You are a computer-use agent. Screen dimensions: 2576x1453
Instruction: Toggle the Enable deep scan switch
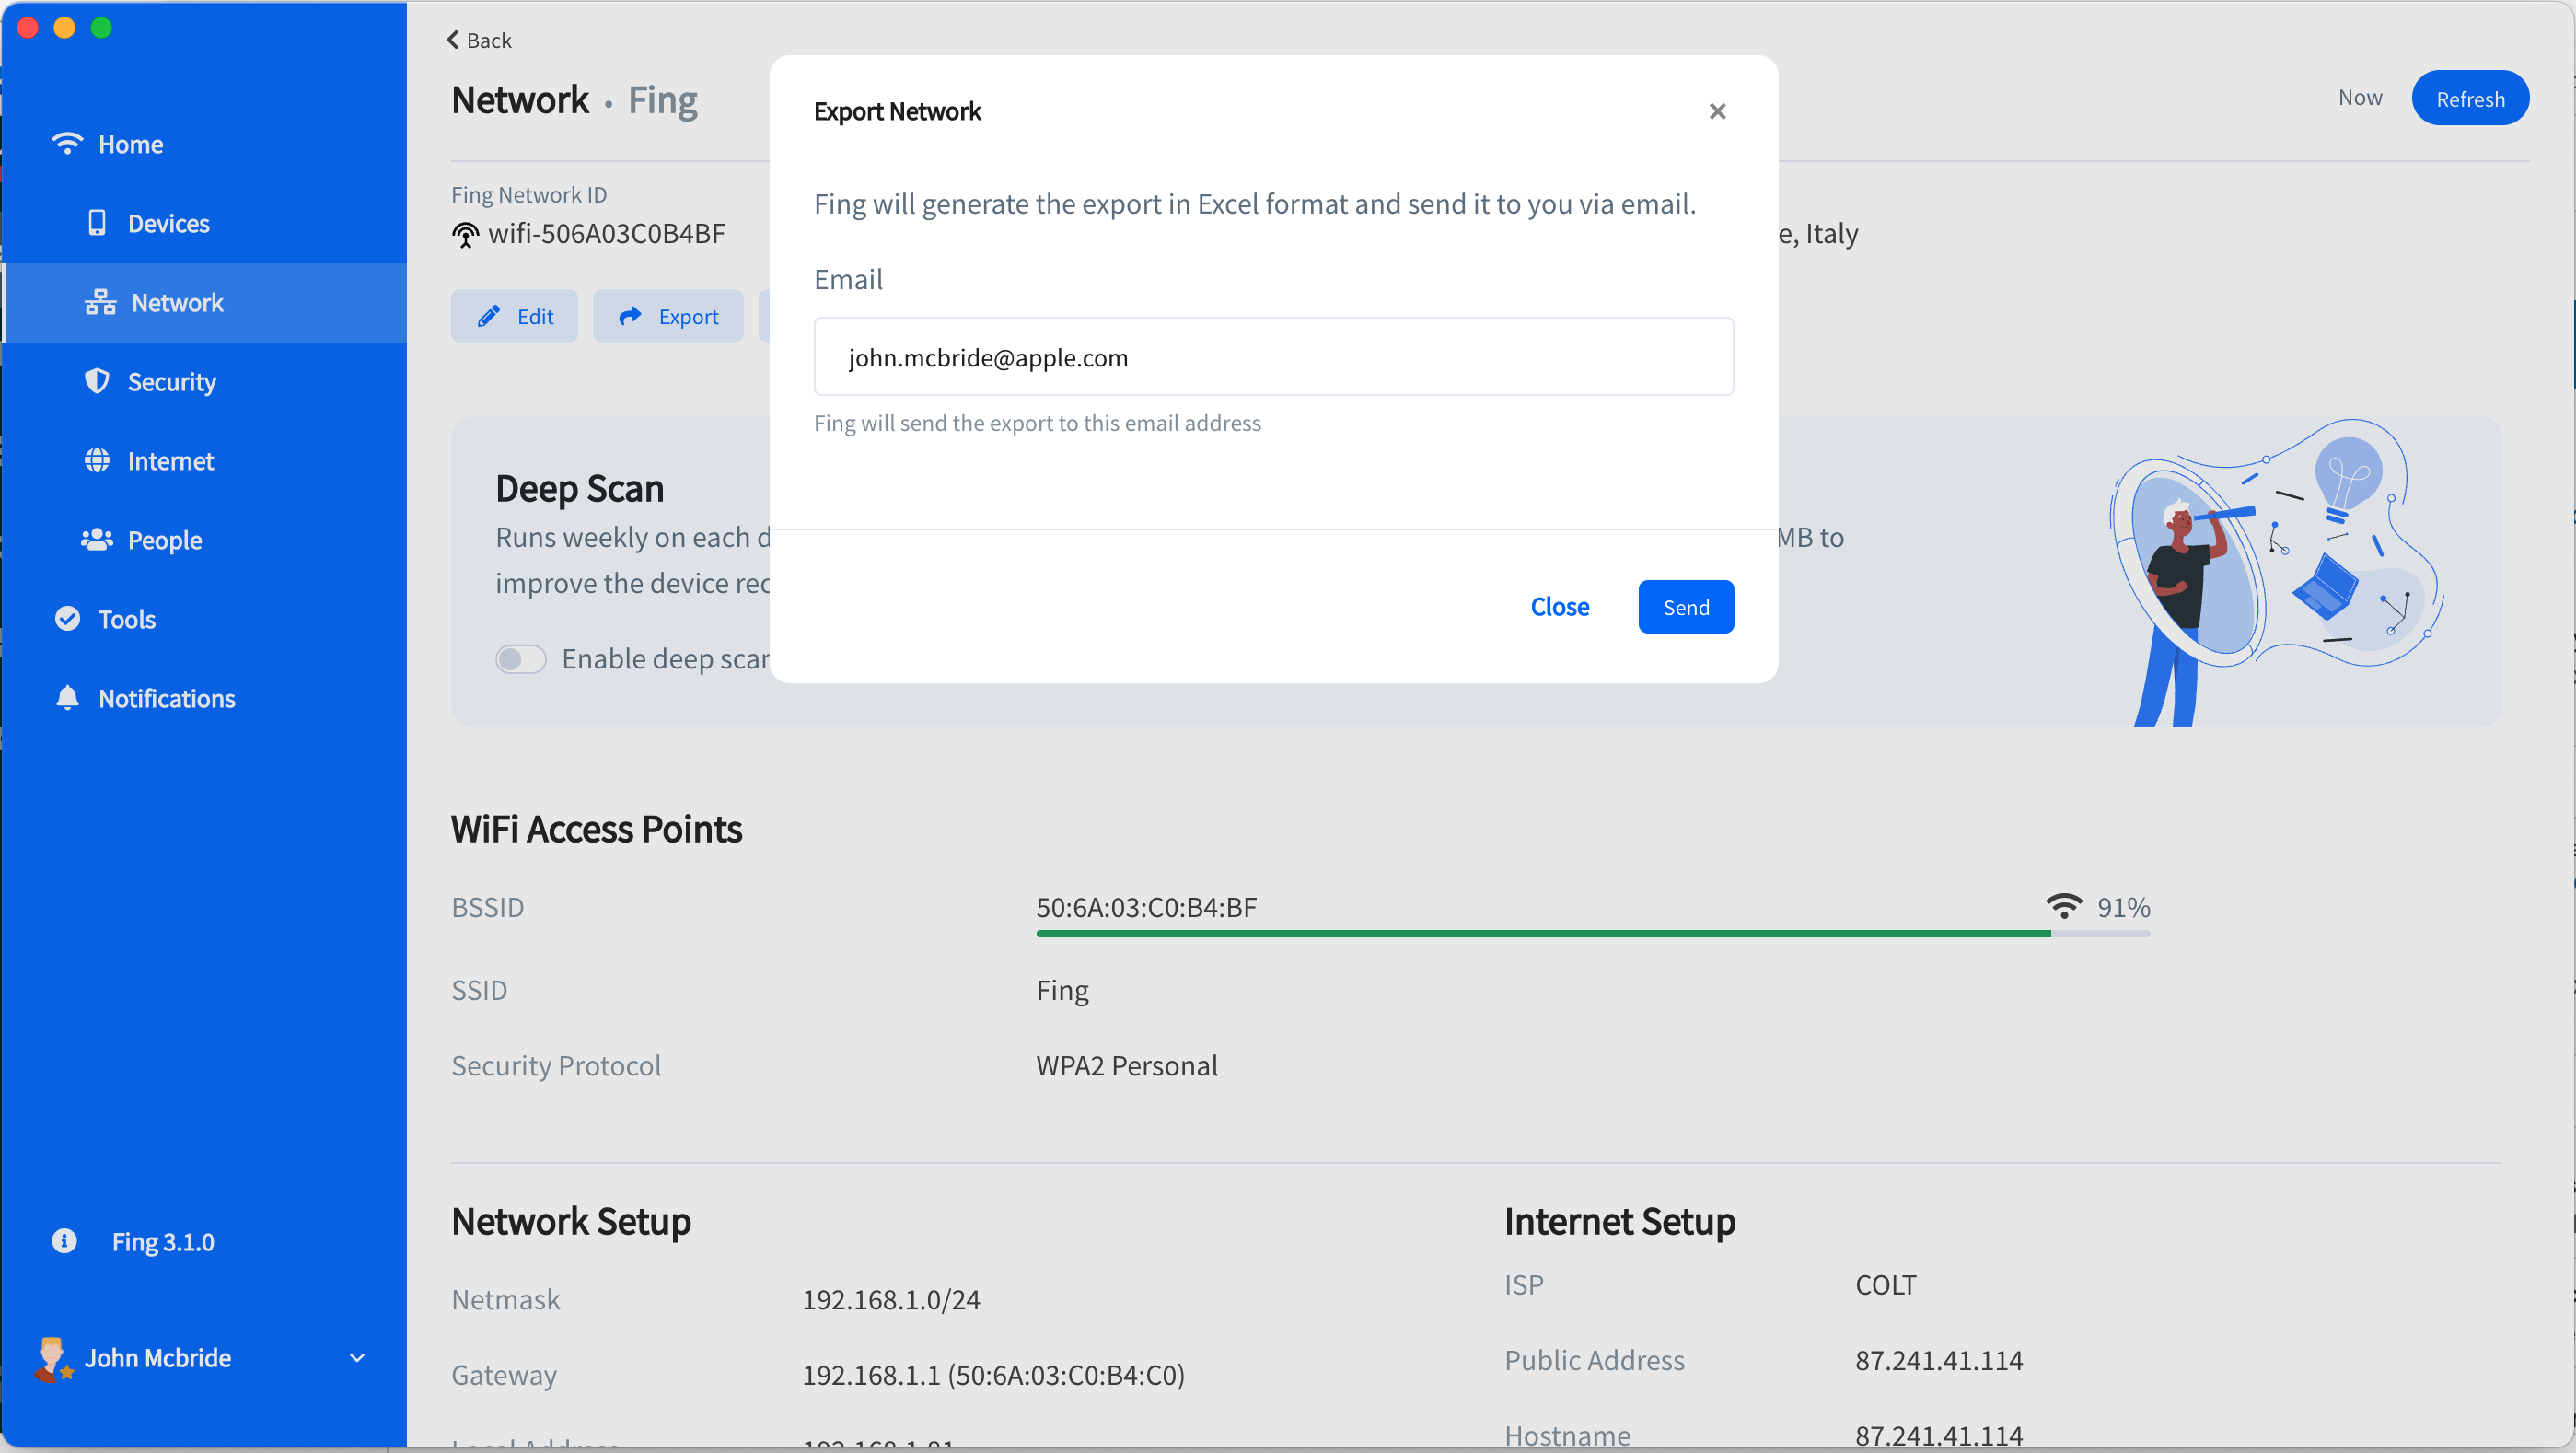[x=521, y=659]
